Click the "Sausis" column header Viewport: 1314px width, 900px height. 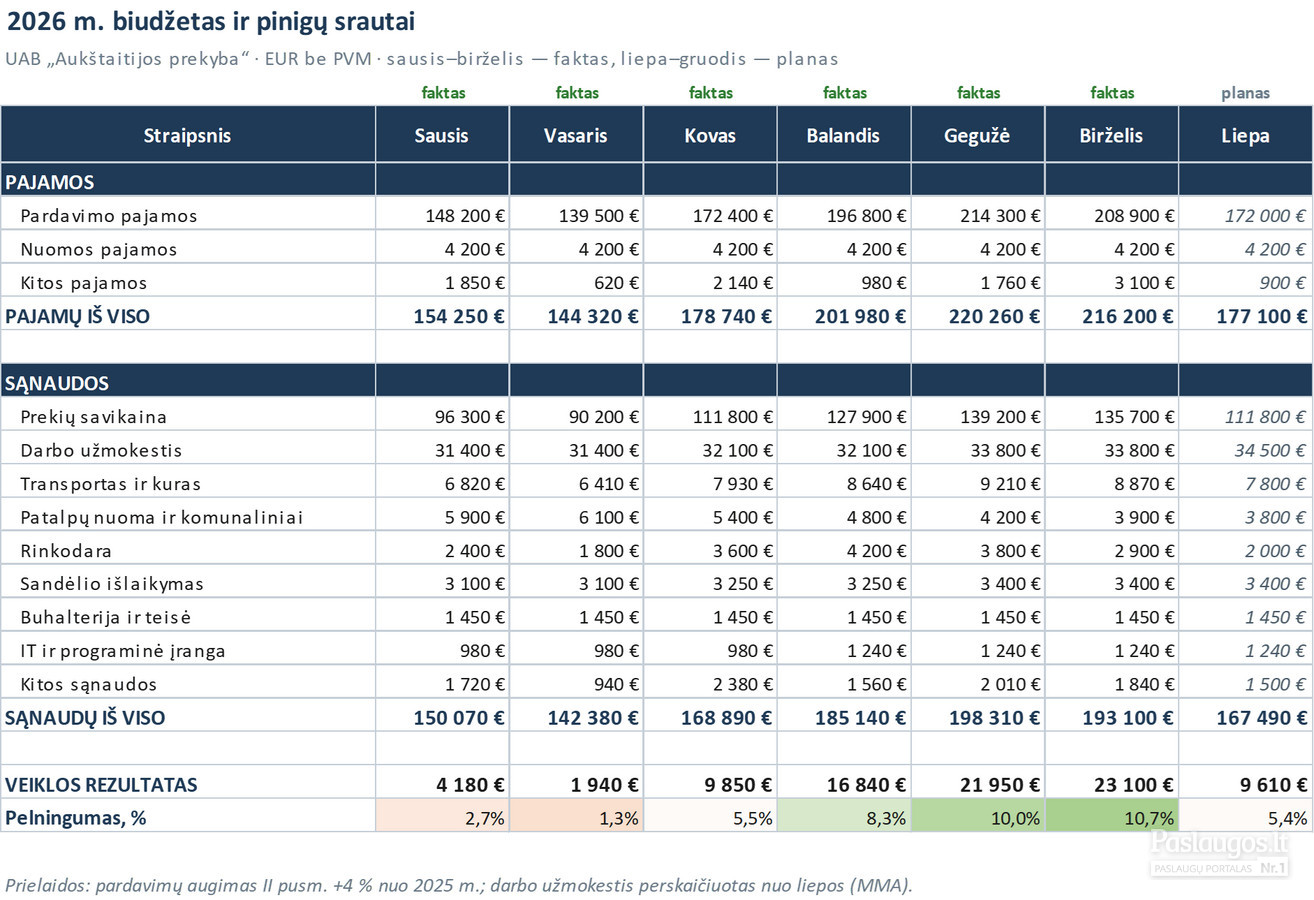click(442, 135)
